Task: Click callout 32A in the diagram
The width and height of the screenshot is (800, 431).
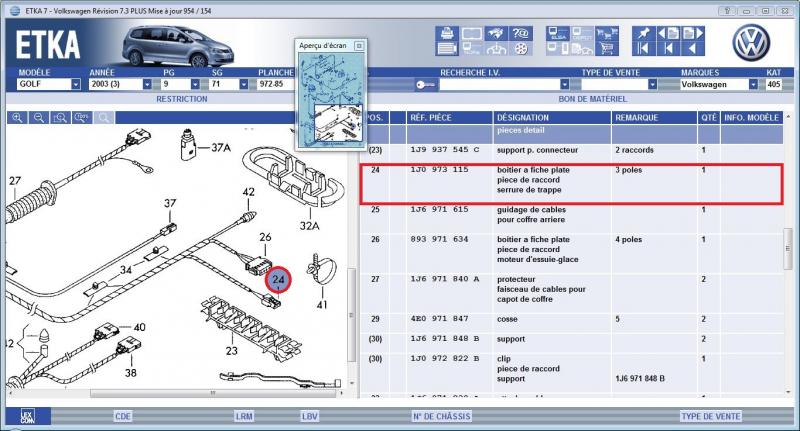Action: (309, 225)
